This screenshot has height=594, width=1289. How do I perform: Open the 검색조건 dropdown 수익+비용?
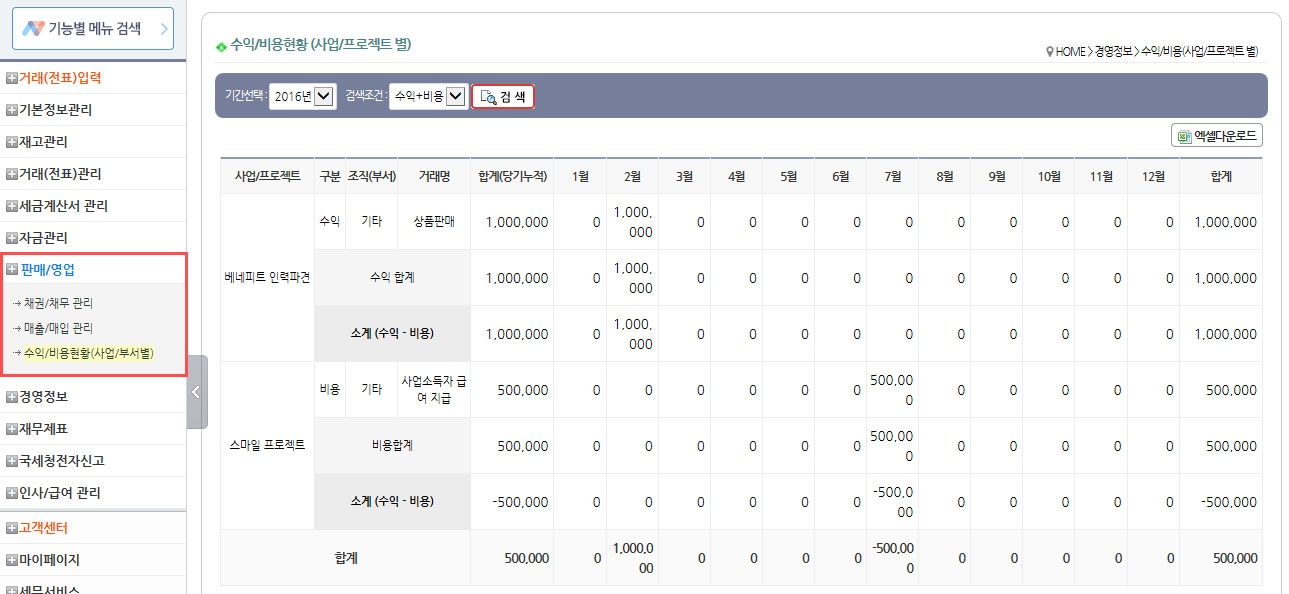(x=428, y=97)
